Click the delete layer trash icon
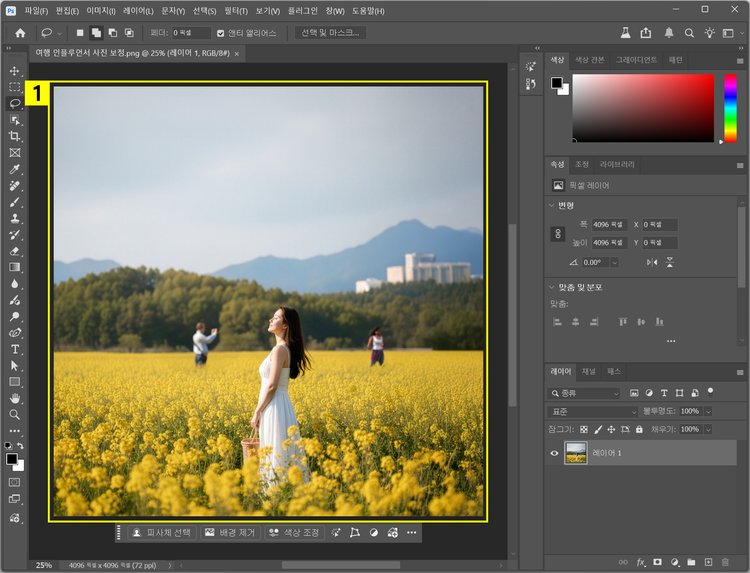The width and height of the screenshot is (750, 573). pyautogui.click(x=725, y=562)
